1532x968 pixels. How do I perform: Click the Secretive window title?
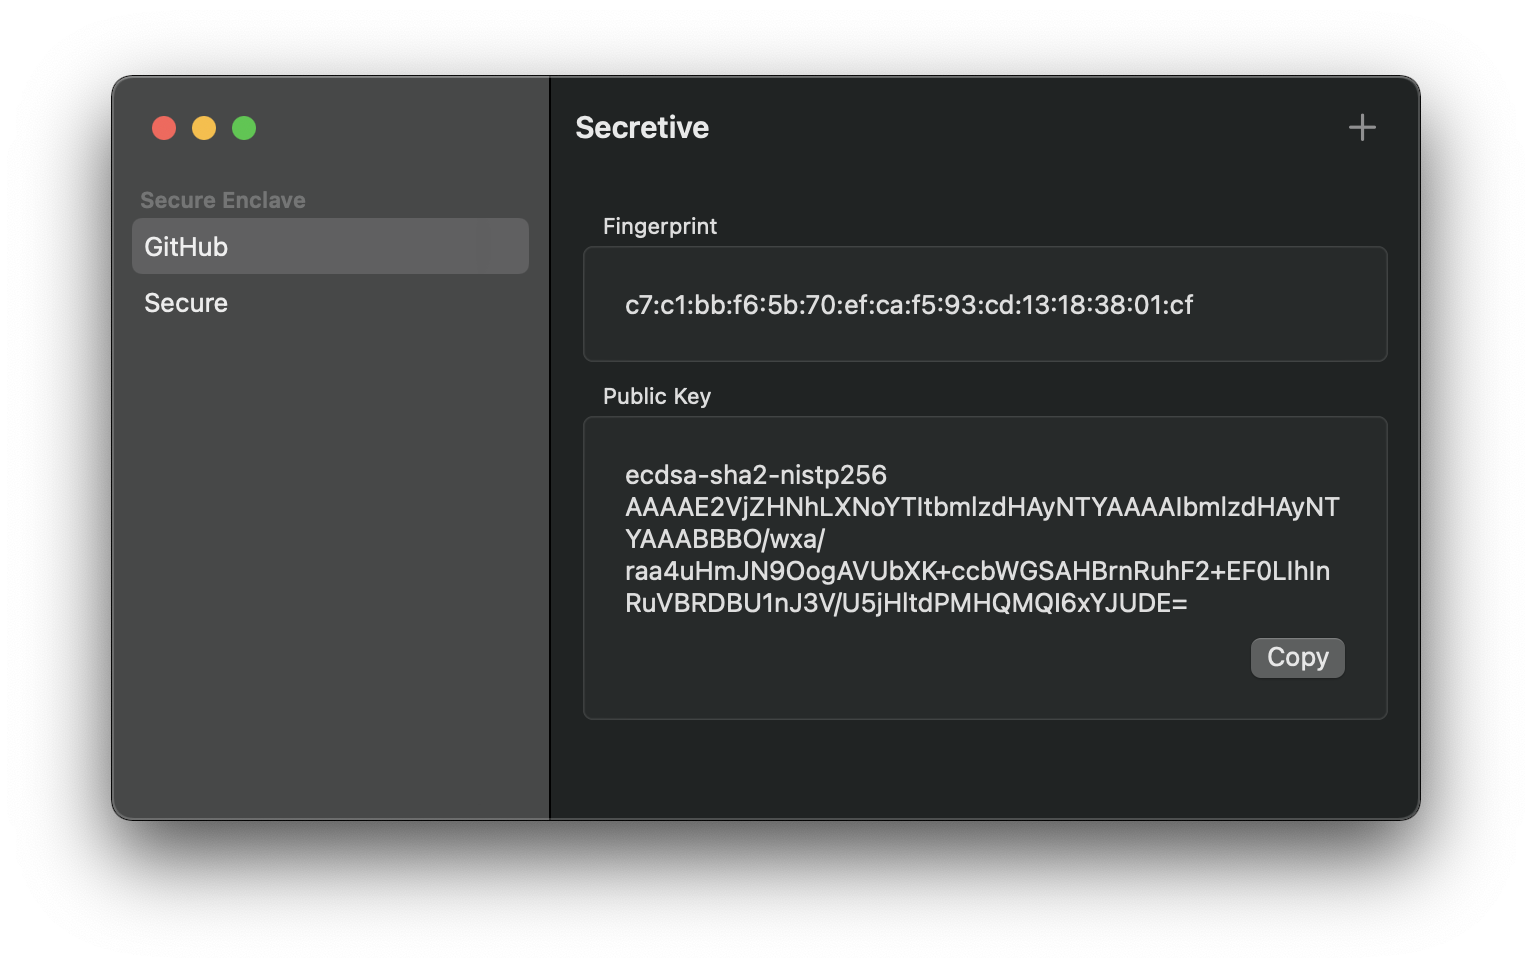click(641, 127)
